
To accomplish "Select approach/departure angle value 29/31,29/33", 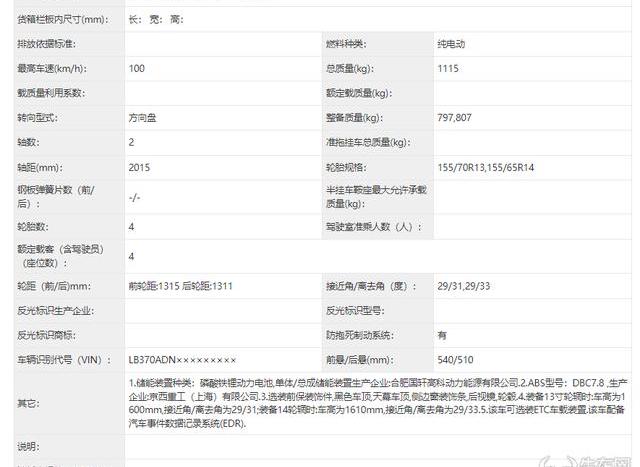I will coord(466,285).
